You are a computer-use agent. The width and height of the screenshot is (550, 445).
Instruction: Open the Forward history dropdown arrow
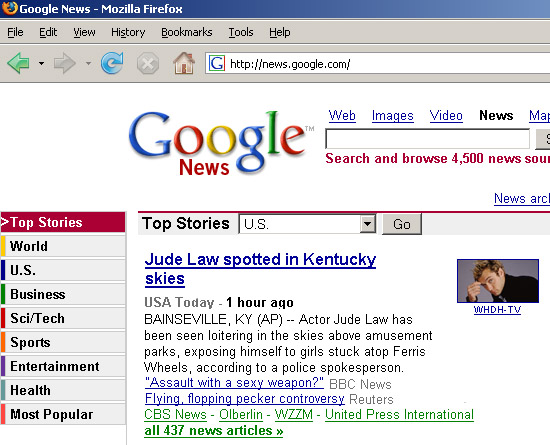point(88,63)
